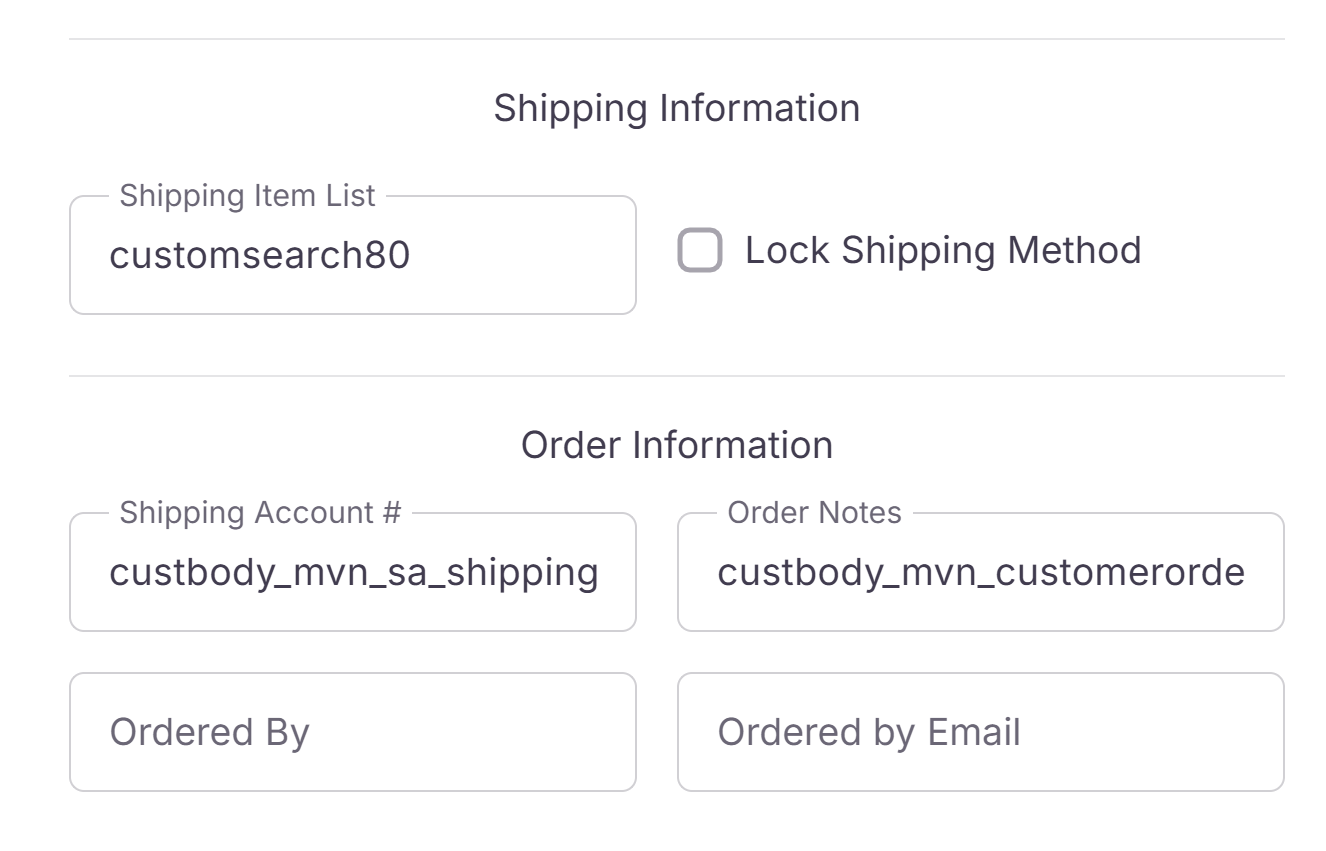1326x851 pixels.
Task: Enable the Lock Shipping Method checkbox
Action: tap(700, 250)
